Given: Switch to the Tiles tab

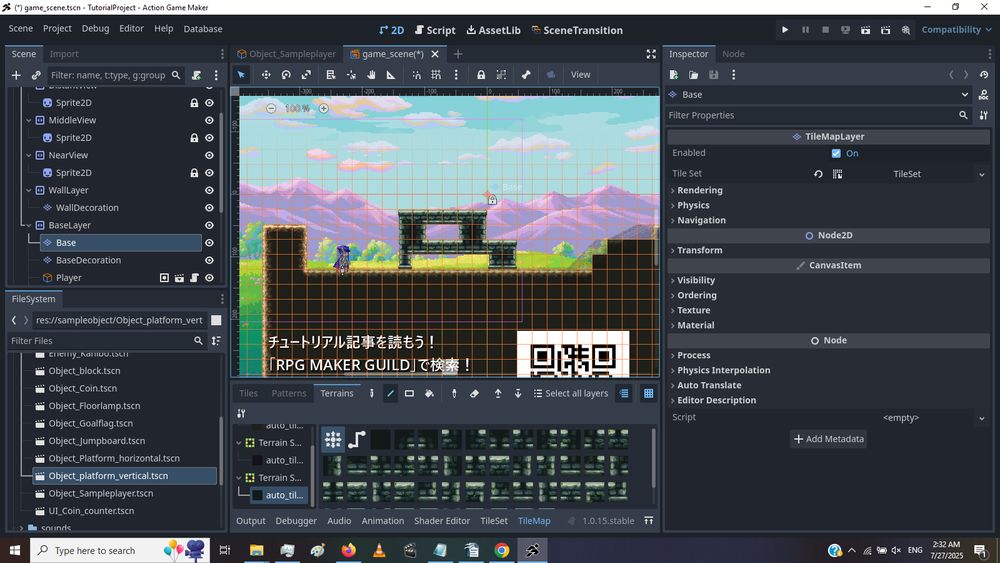Looking at the screenshot, I should point(248,393).
